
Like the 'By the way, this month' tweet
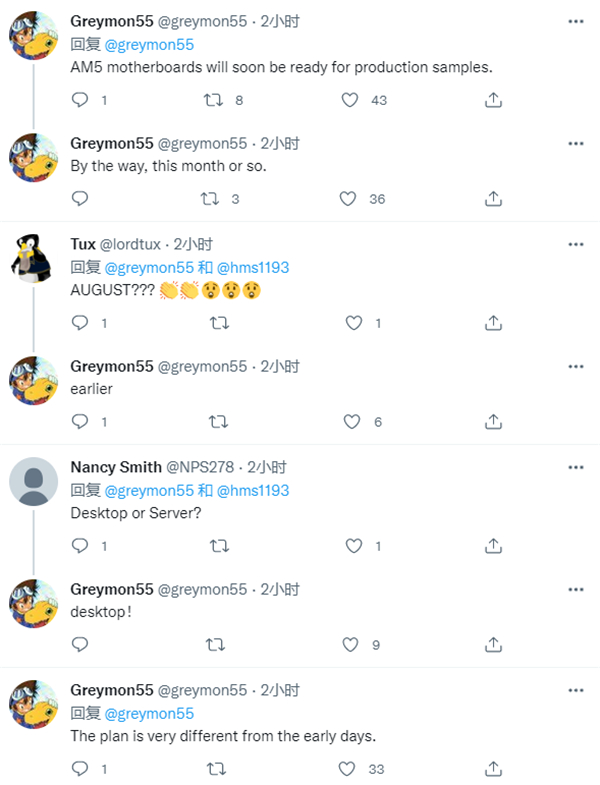[x=349, y=199]
